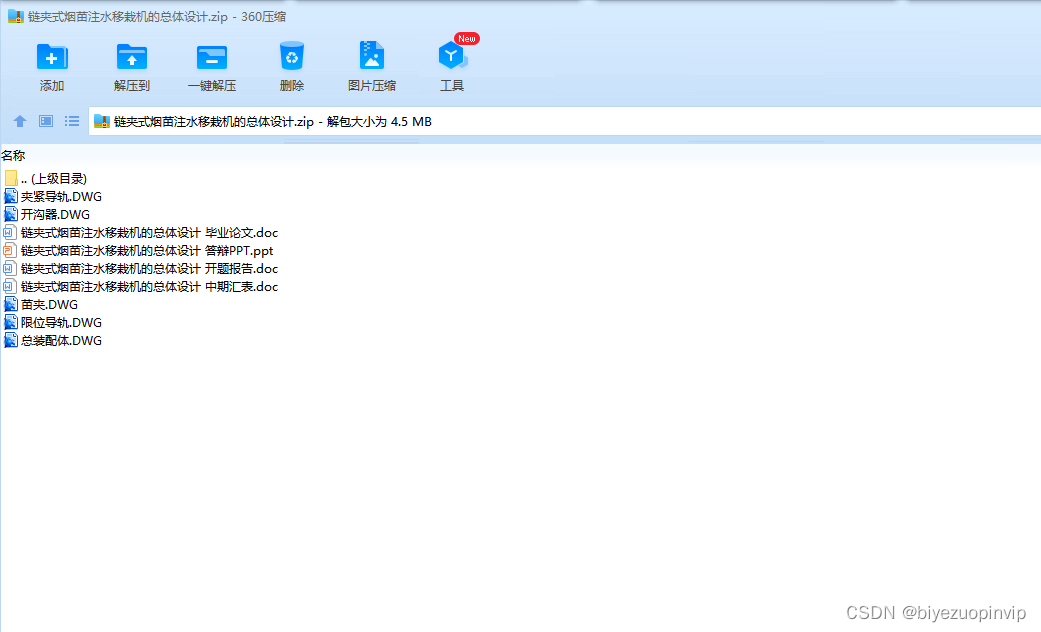
Task: Click the doc icon of 中期汇表.doc
Action: click(x=9, y=286)
